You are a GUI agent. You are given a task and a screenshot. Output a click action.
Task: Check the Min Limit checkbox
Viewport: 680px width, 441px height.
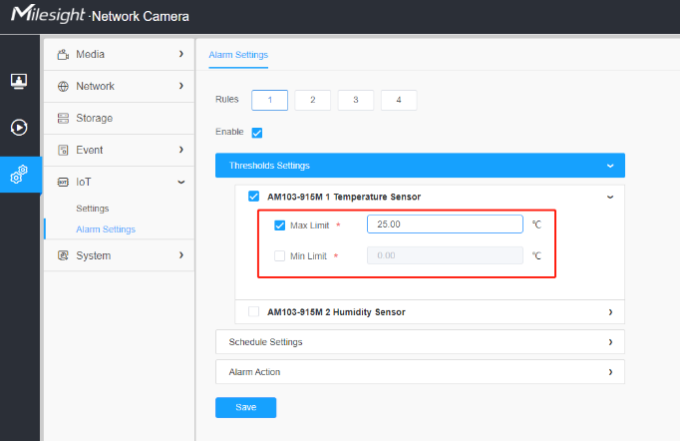[280, 256]
